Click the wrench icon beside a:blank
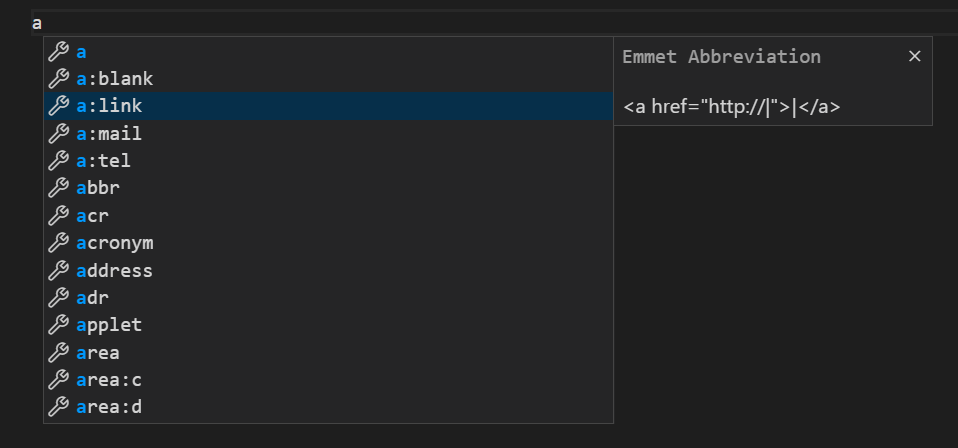Screen dimensions: 958x448 (59, 79)
